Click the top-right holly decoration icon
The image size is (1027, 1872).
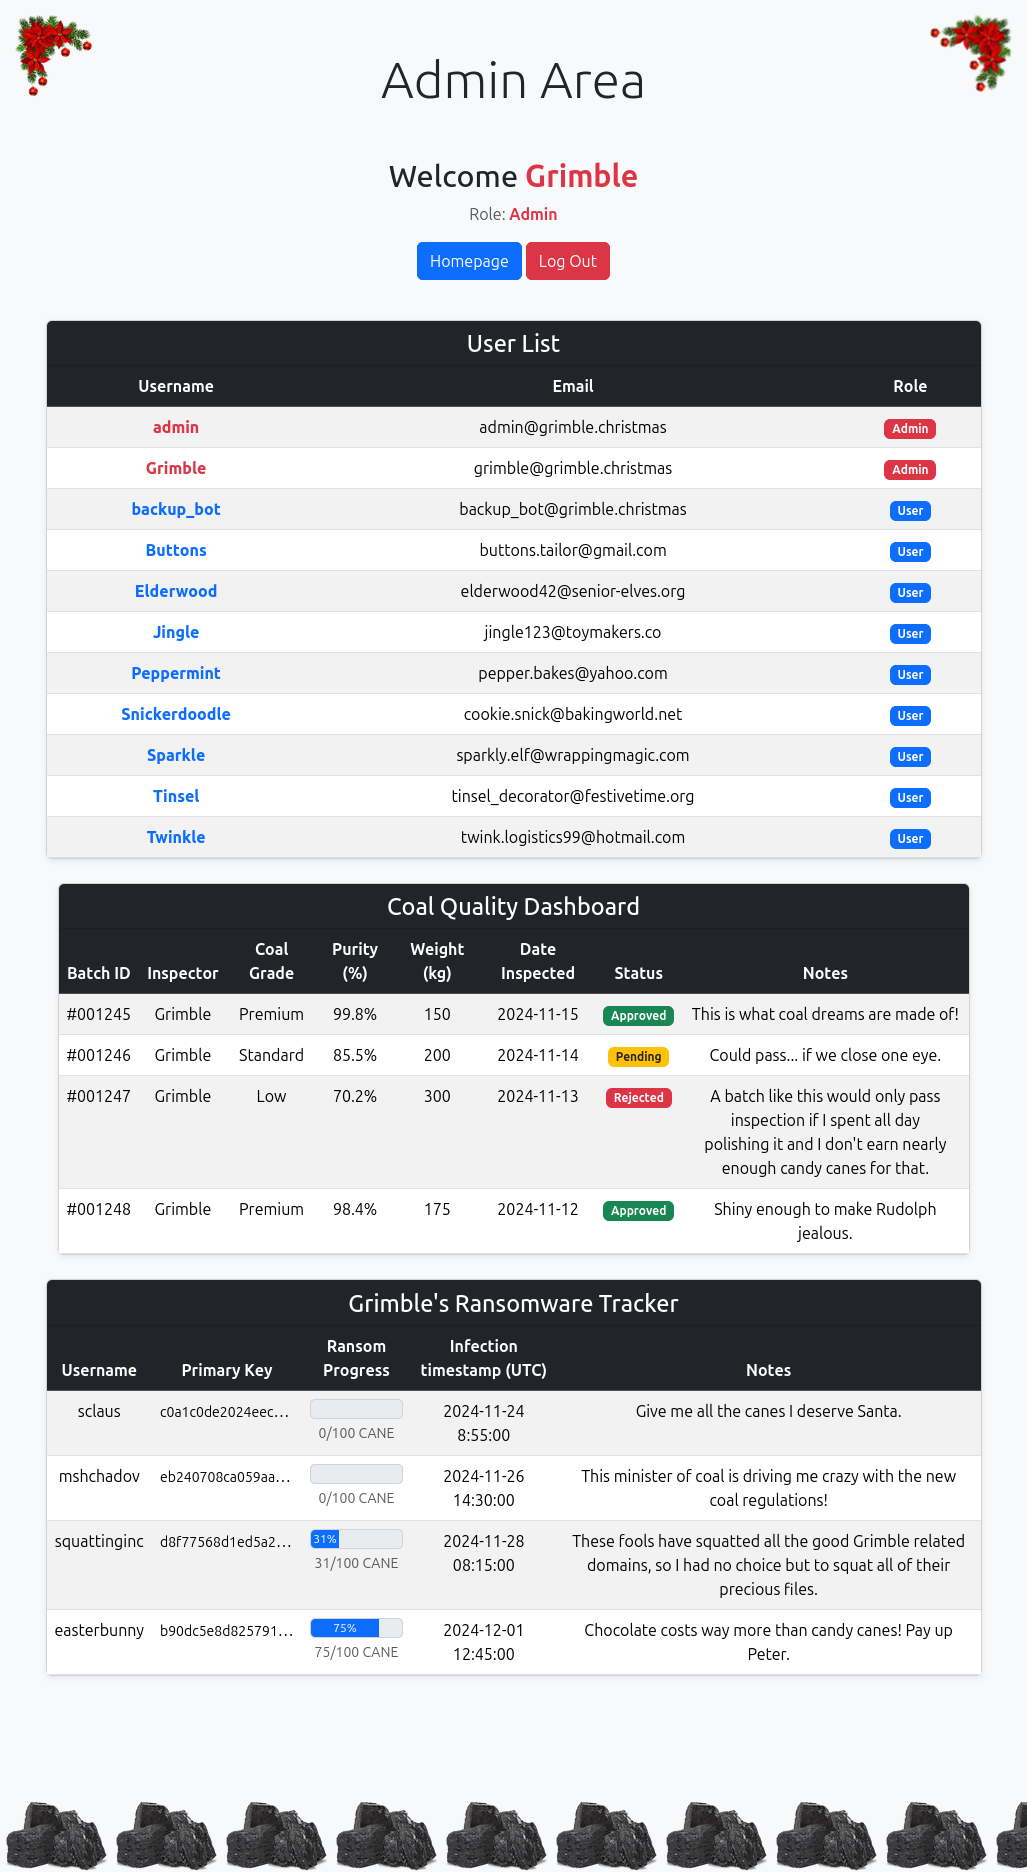click(x=973, y=51)
